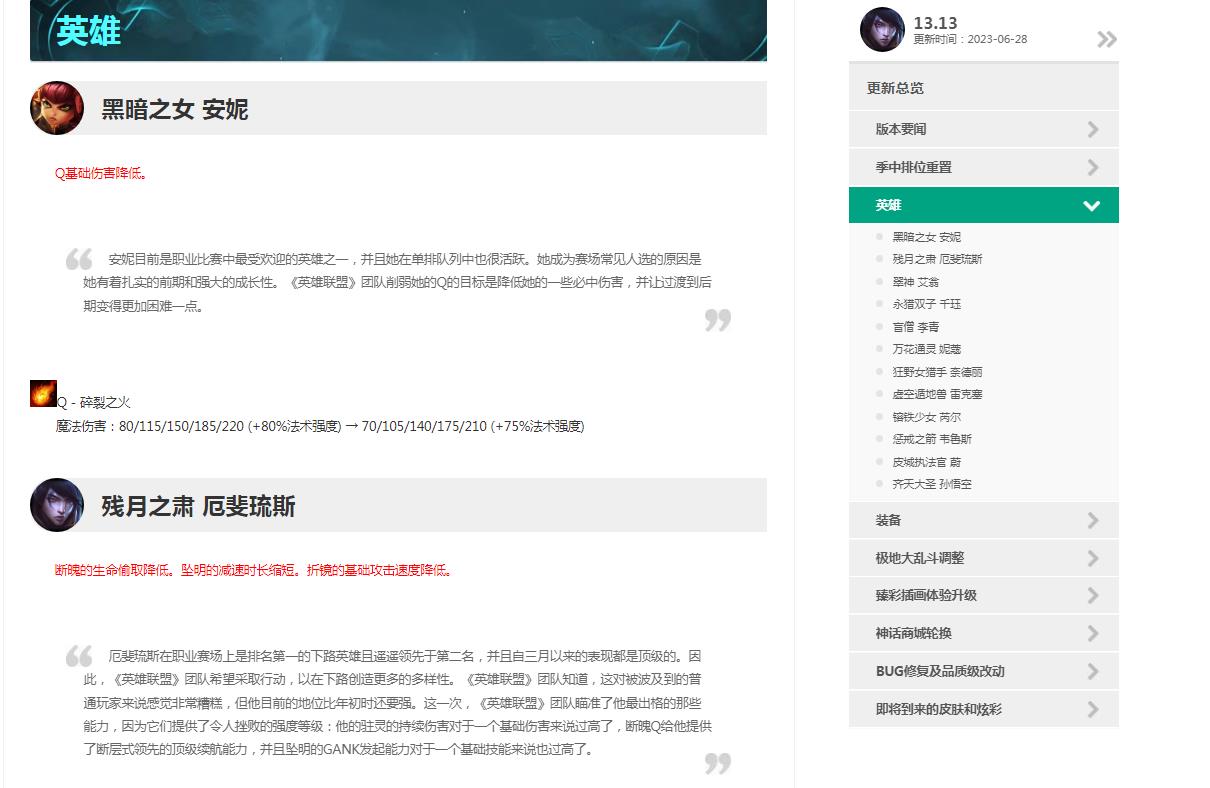This screenshot has width=1210, height=788.
Task: Expand the 版本要闻 section
Action: coord(984,129)
